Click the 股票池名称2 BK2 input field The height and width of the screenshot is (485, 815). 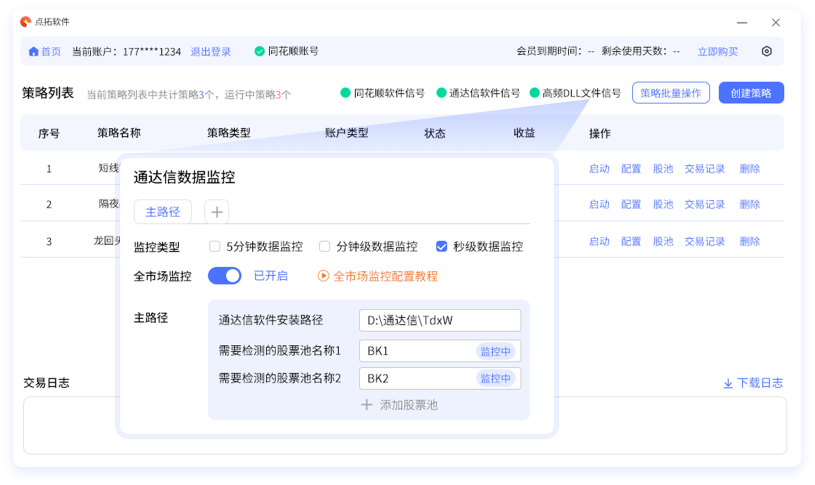(440, 378)
